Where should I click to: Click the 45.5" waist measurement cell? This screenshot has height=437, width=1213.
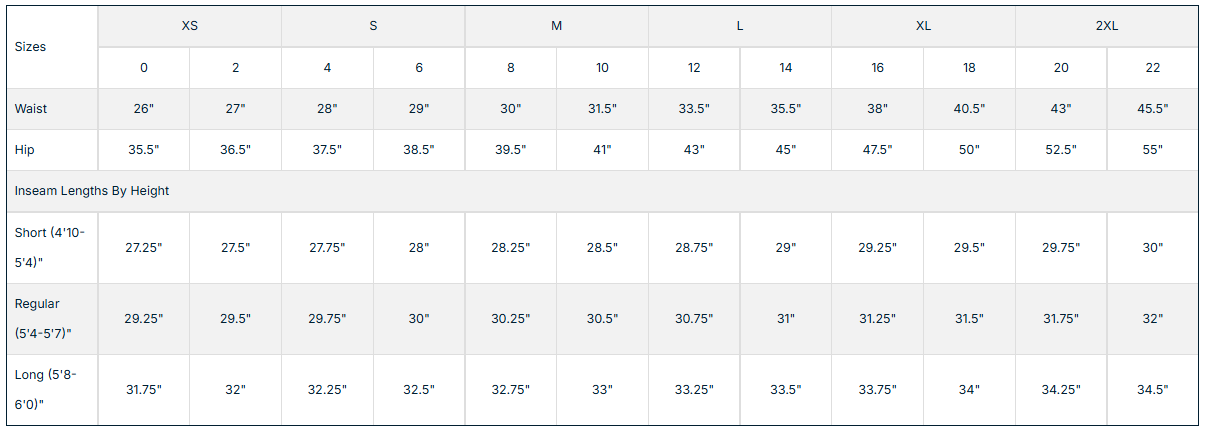[x=1152, y=108]
